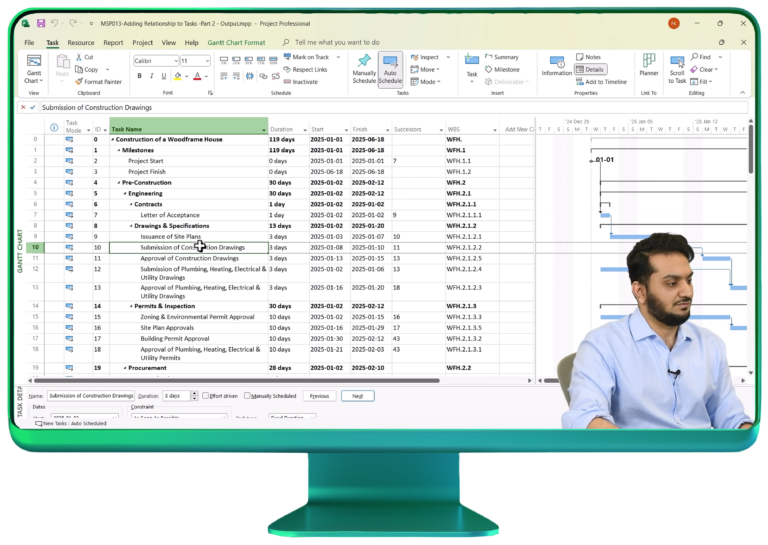Click the Add New Column header
The width and height of the screenshot is (768, 545).
click(518, 130)
